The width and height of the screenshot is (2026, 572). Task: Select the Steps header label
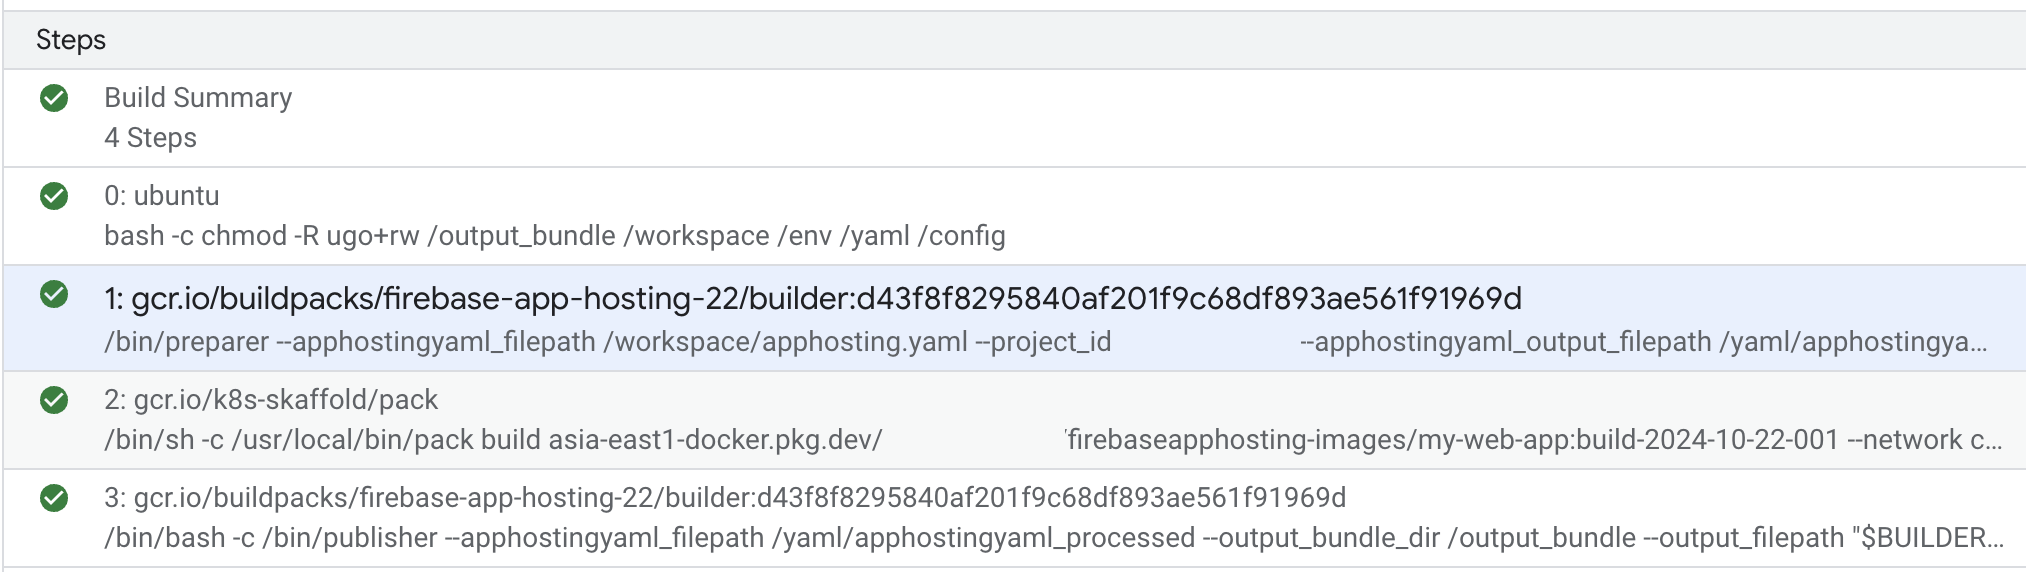click(x=71, y=40)
